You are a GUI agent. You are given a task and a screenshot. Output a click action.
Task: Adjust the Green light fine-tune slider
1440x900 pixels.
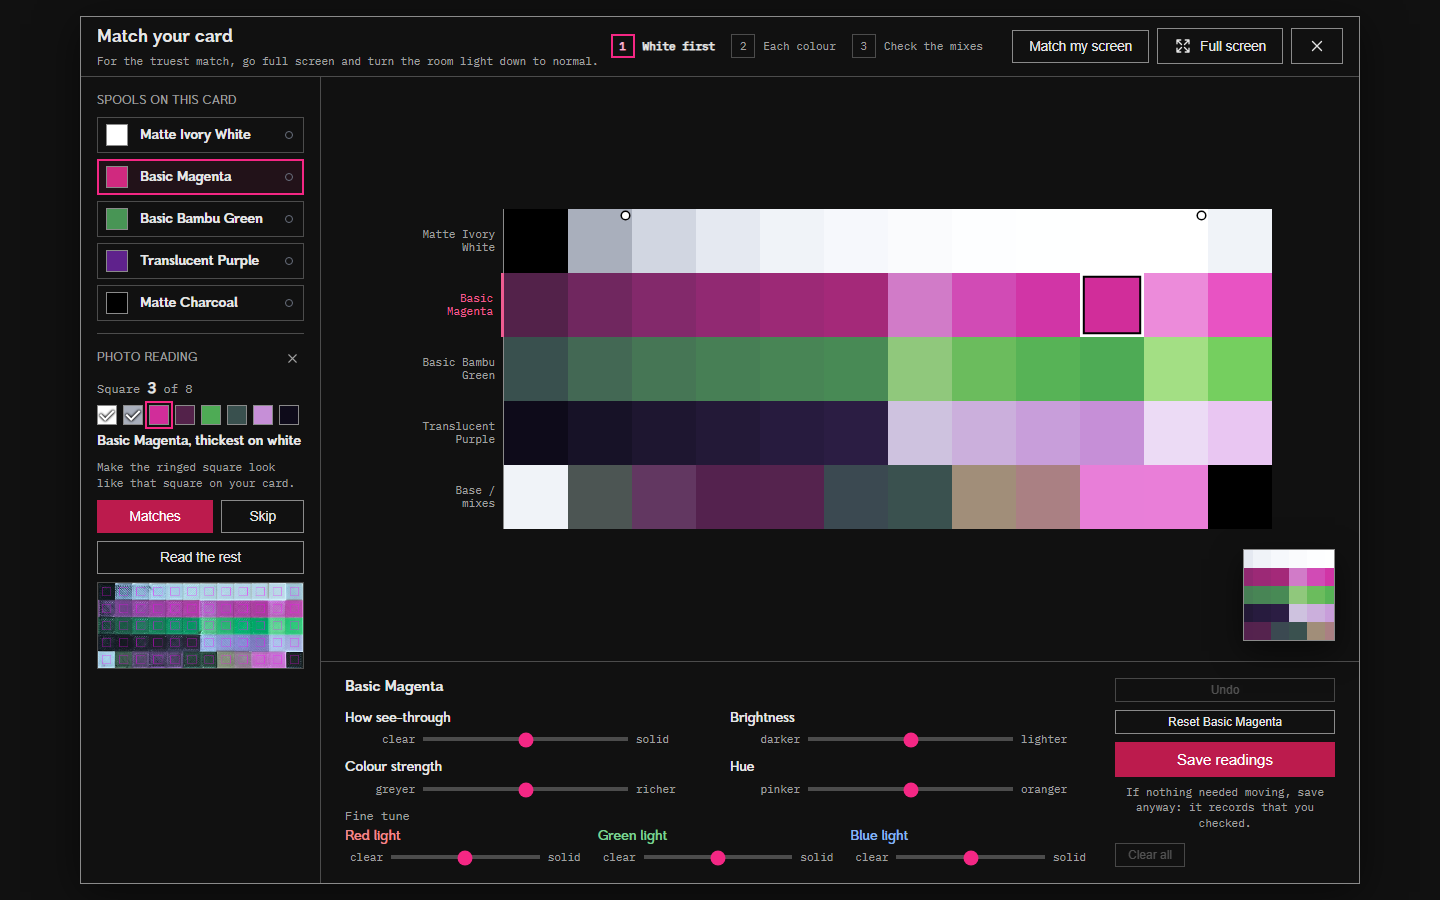(718, 858)
